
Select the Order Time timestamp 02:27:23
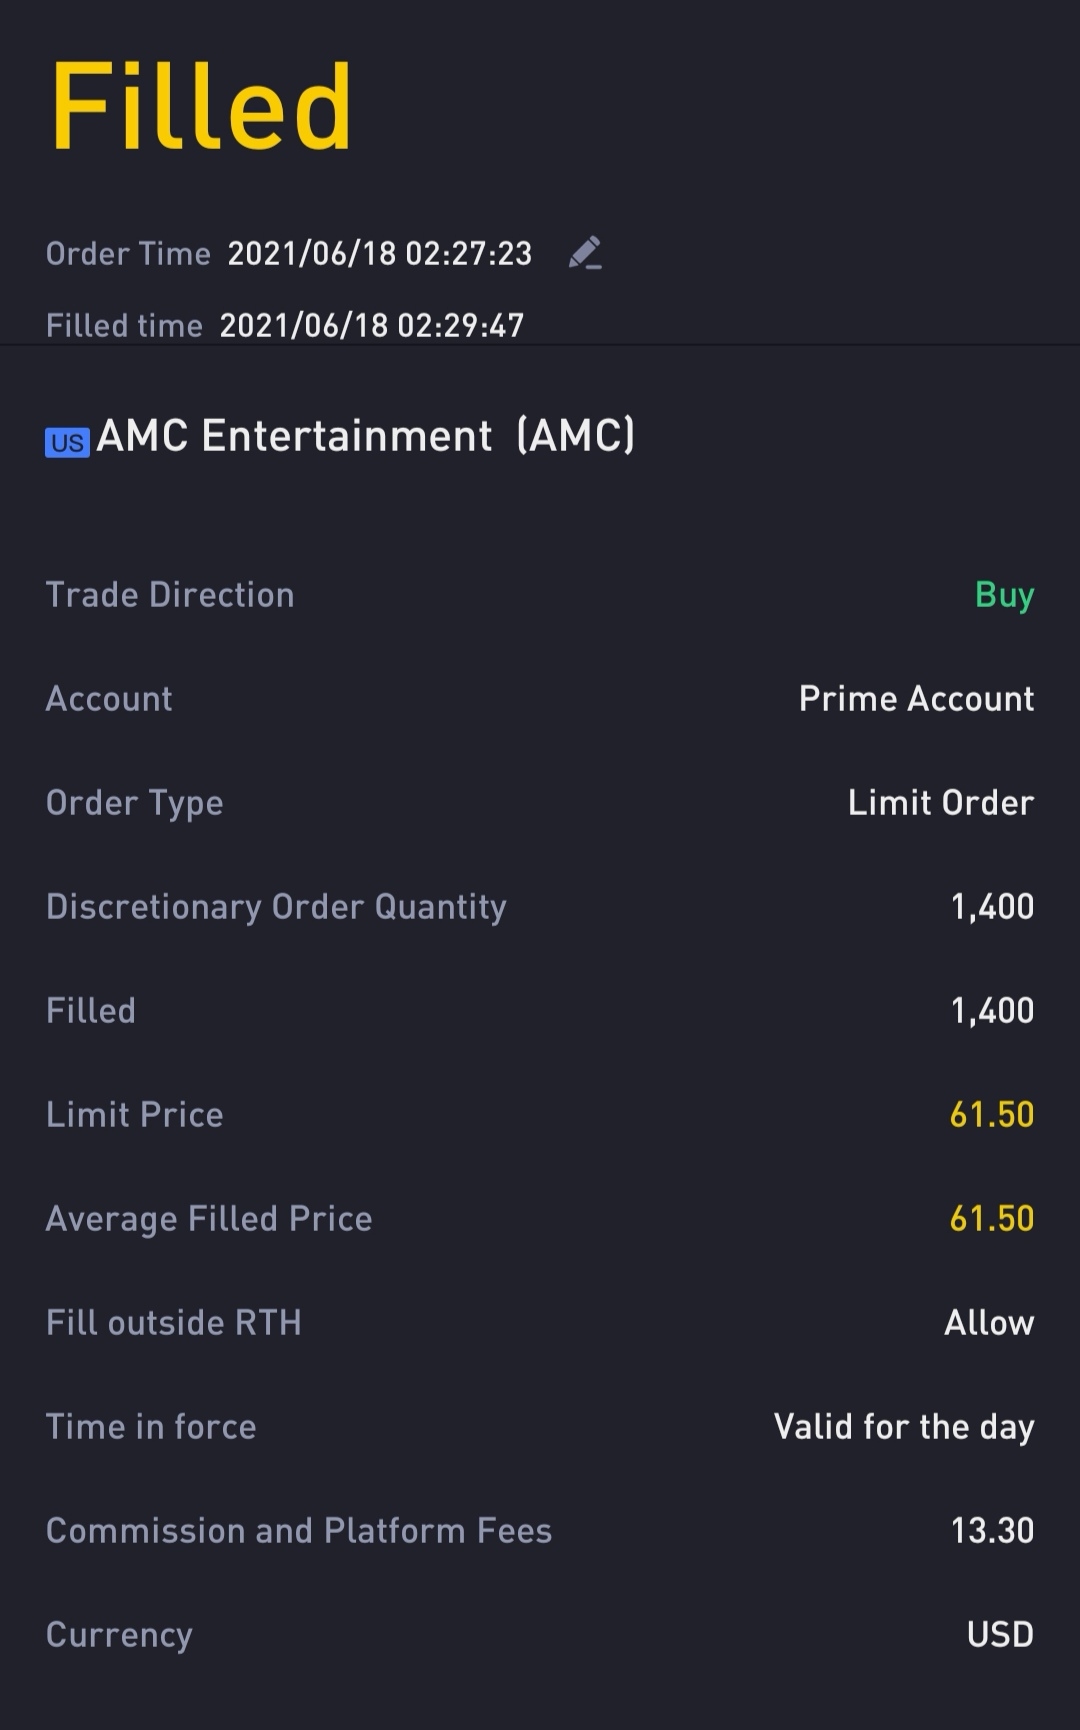tap(380, 254)
